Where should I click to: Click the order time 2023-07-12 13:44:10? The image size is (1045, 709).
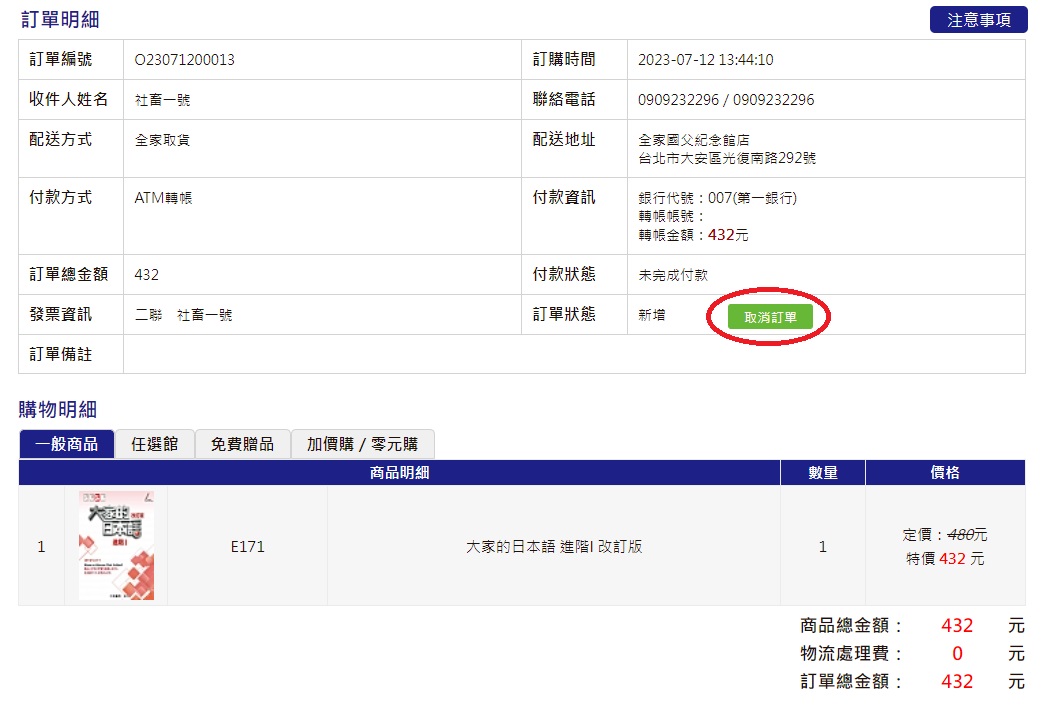705,60
